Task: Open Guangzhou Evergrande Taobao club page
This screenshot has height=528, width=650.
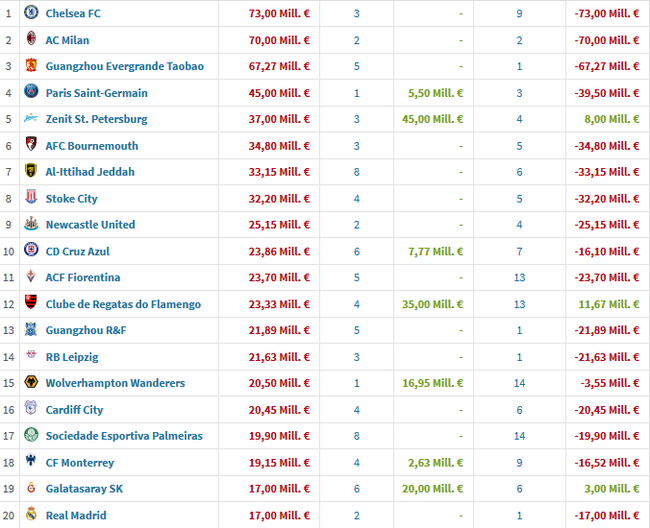Action: (125, 66)
